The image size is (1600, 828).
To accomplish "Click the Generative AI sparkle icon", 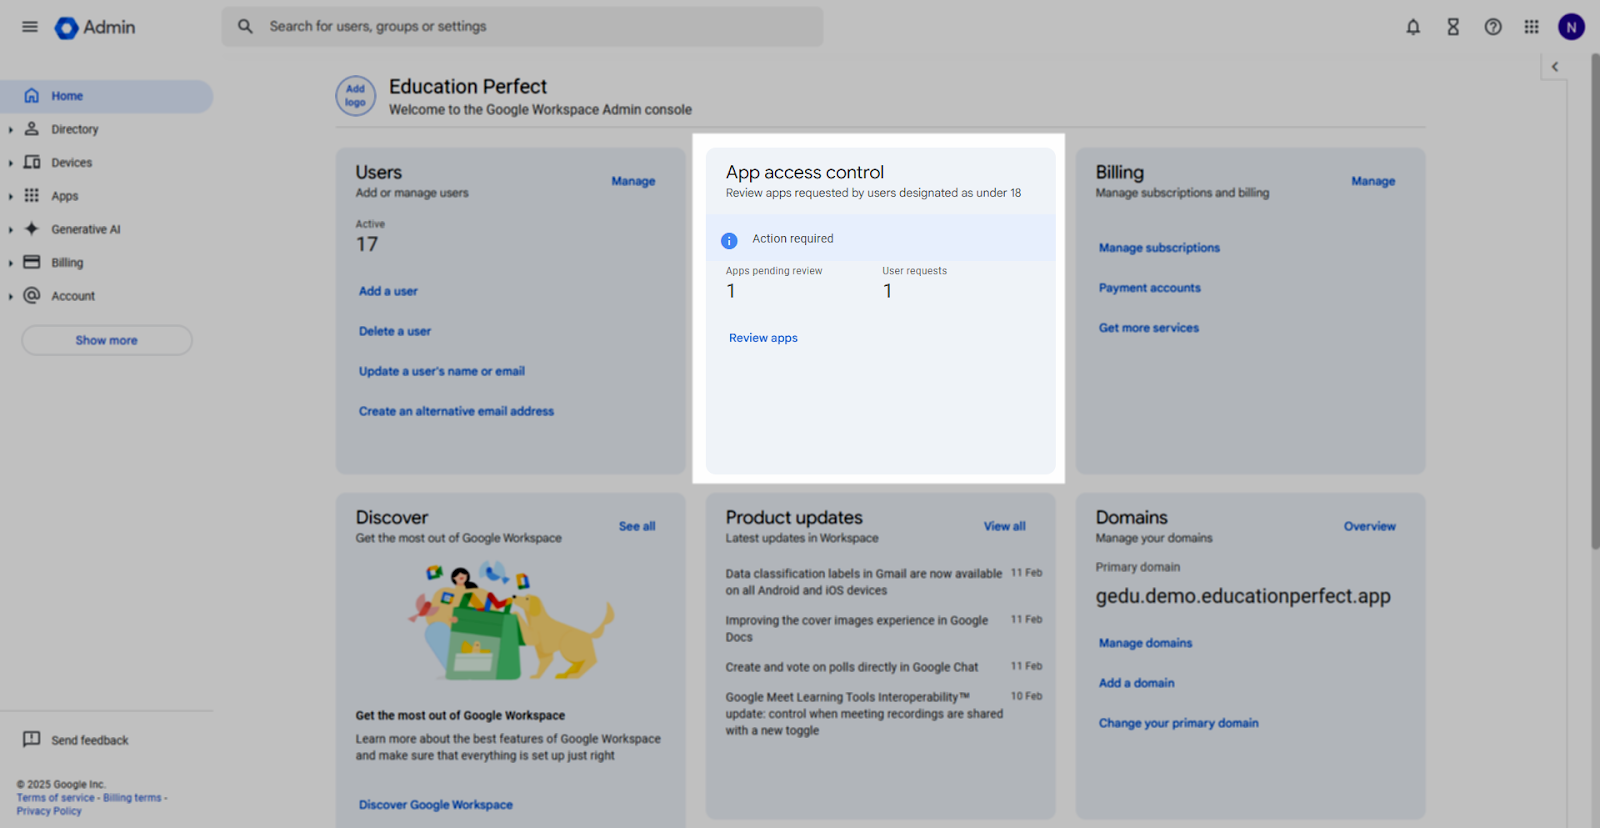I will 32,229.
